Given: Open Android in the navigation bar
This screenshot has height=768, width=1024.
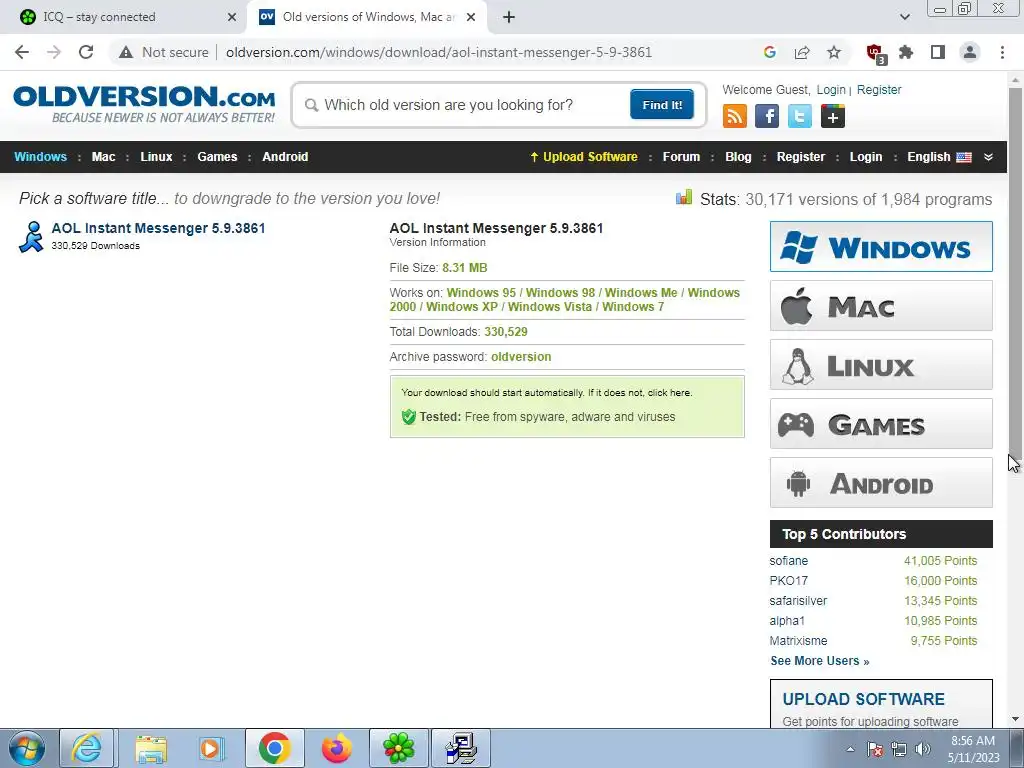Looking at the screenshot, I should click(285, 157).
